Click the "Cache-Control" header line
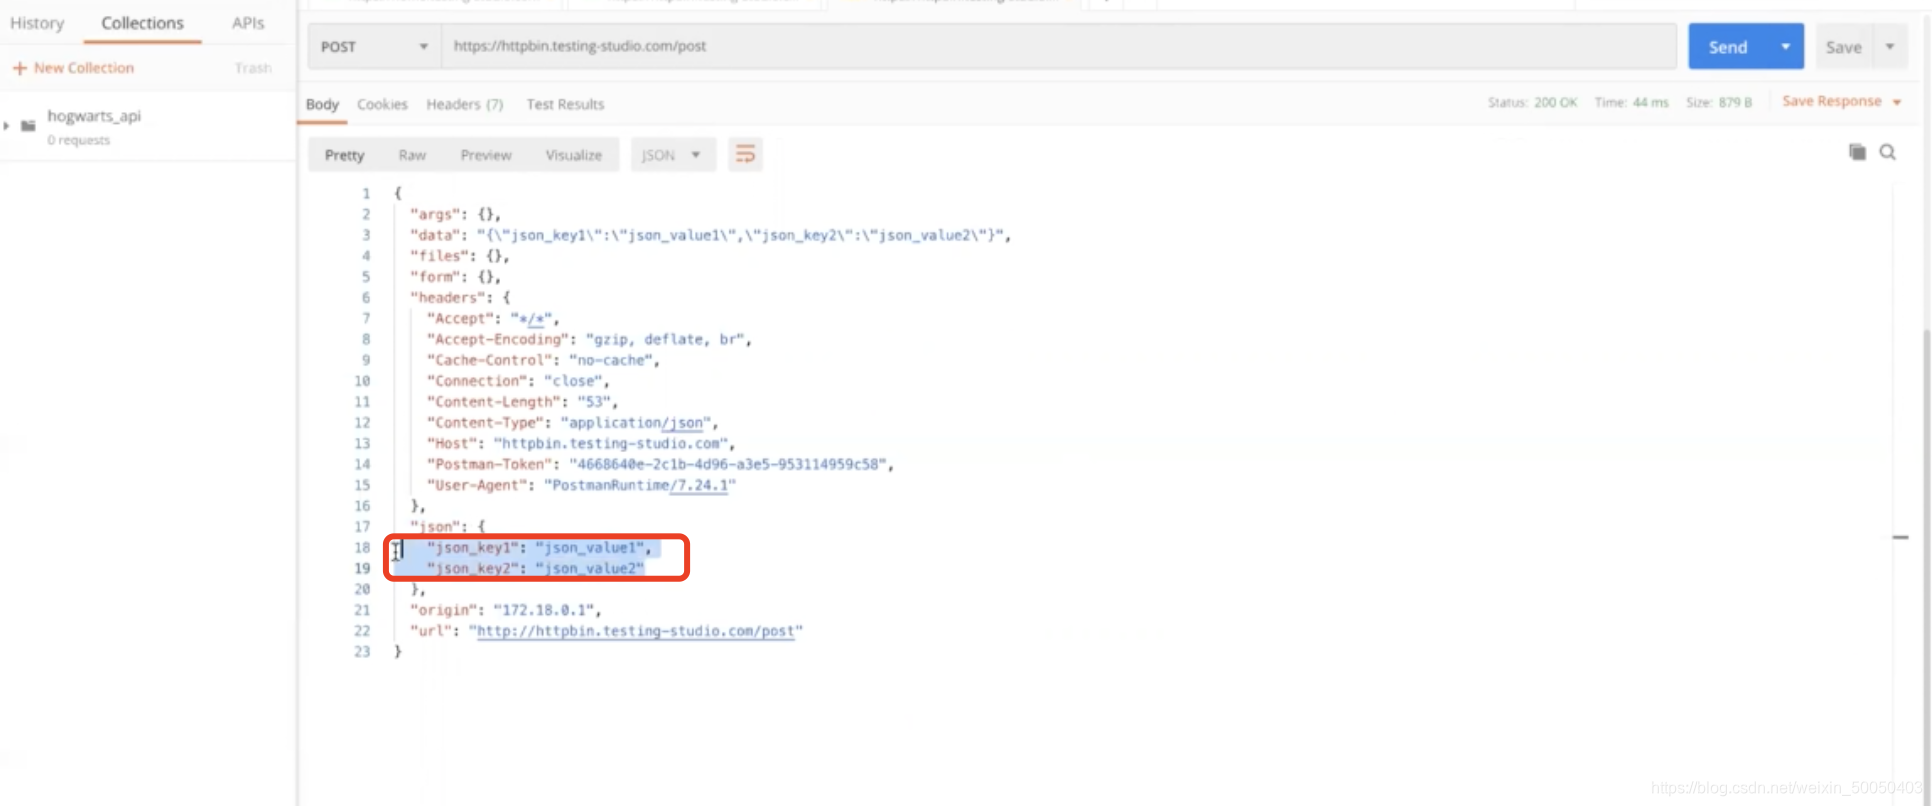This screenshot has height=806, width=1932. click(x=543, y=360)
